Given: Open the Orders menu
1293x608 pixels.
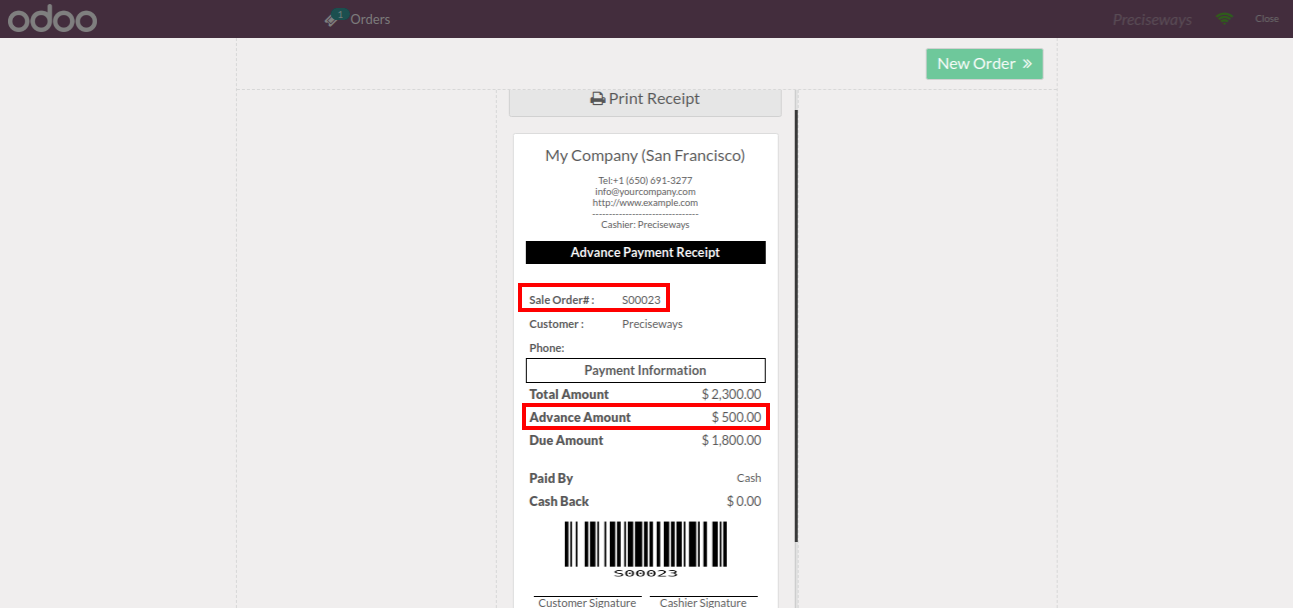Looking at the screenshot, I should tap(358, 19).
